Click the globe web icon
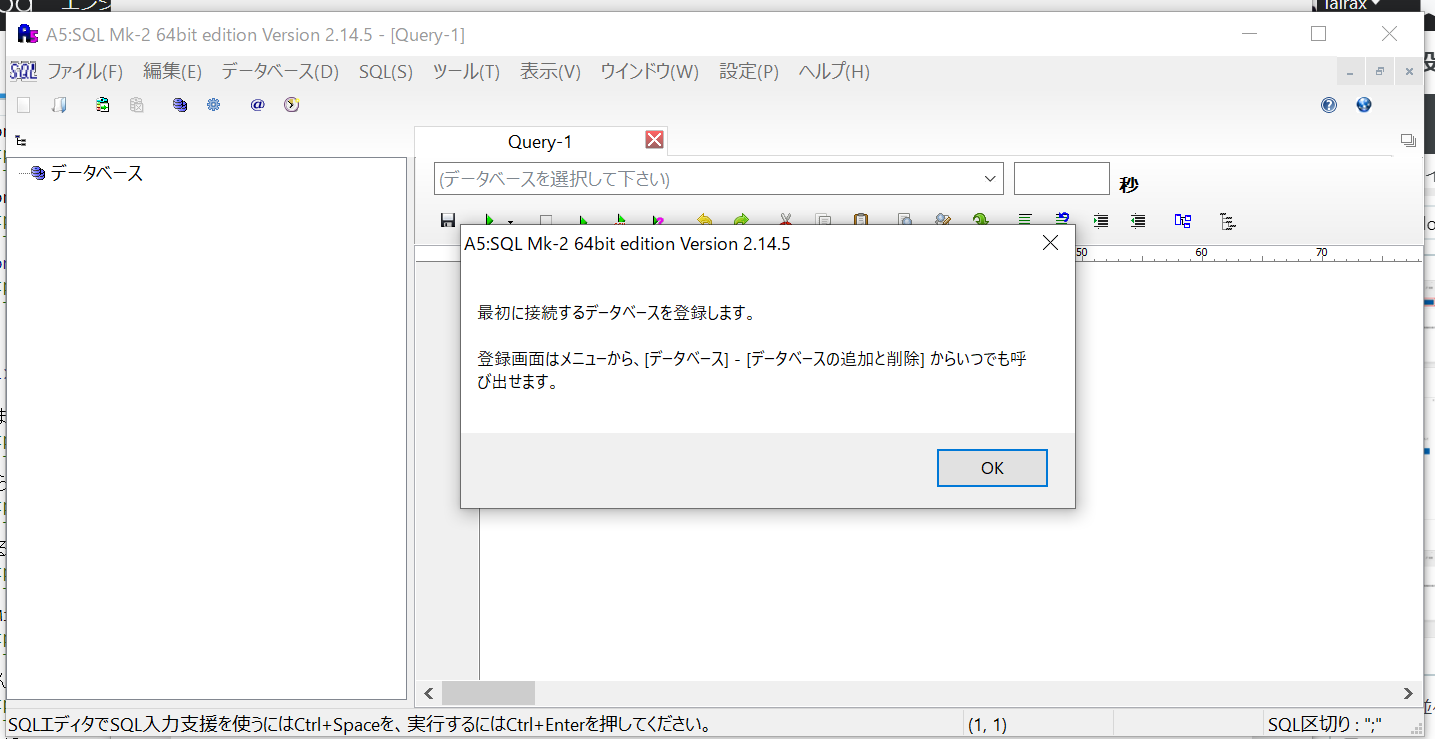Screen dimensions: 1435x739 pos(1364,105)
